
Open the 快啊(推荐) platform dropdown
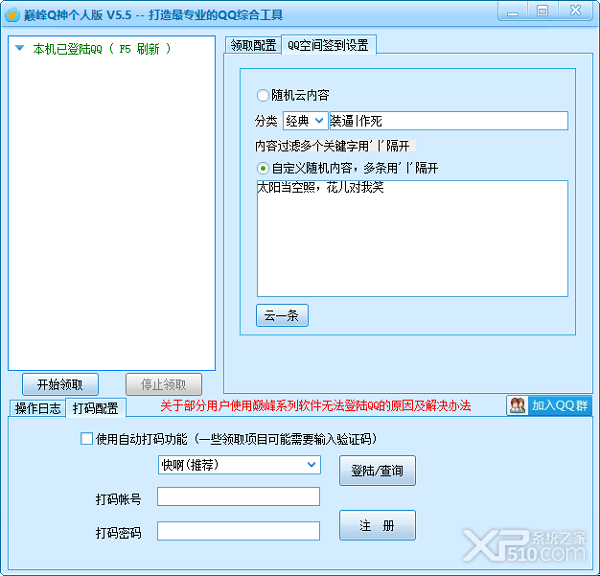(239, 465)
